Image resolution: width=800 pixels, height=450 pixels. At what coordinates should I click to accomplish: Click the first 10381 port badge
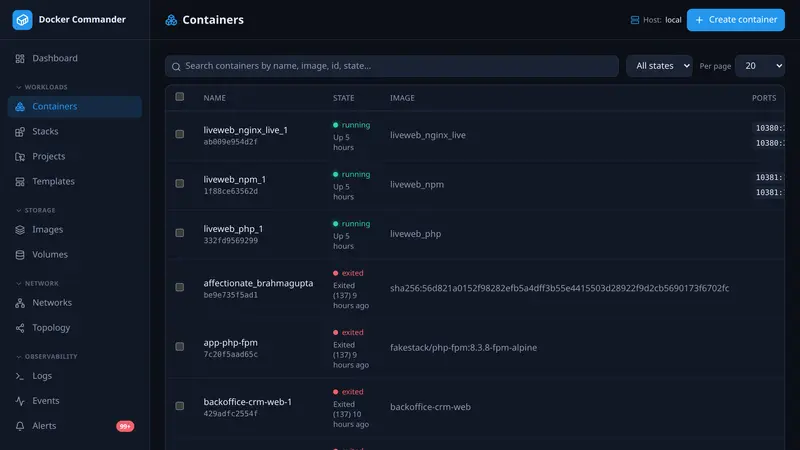point(768,178)
